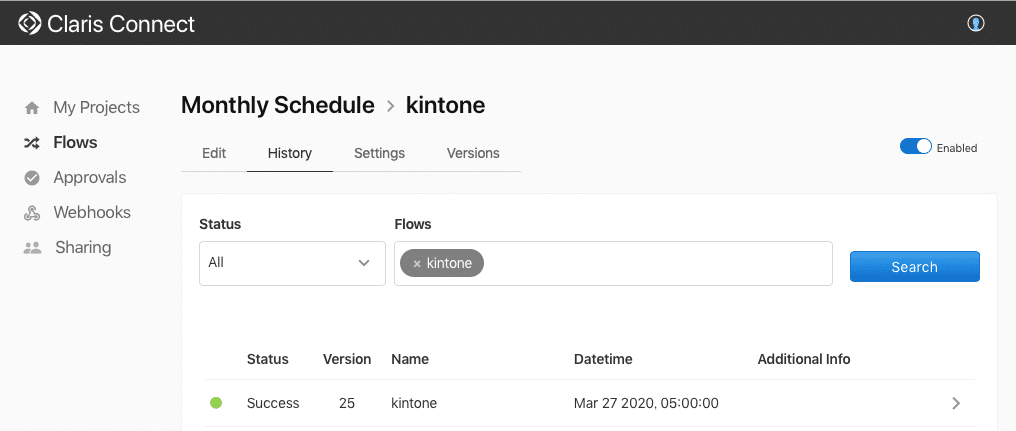Select the History tab
This screenshot has width=1016, height=431.
[290, 153]
